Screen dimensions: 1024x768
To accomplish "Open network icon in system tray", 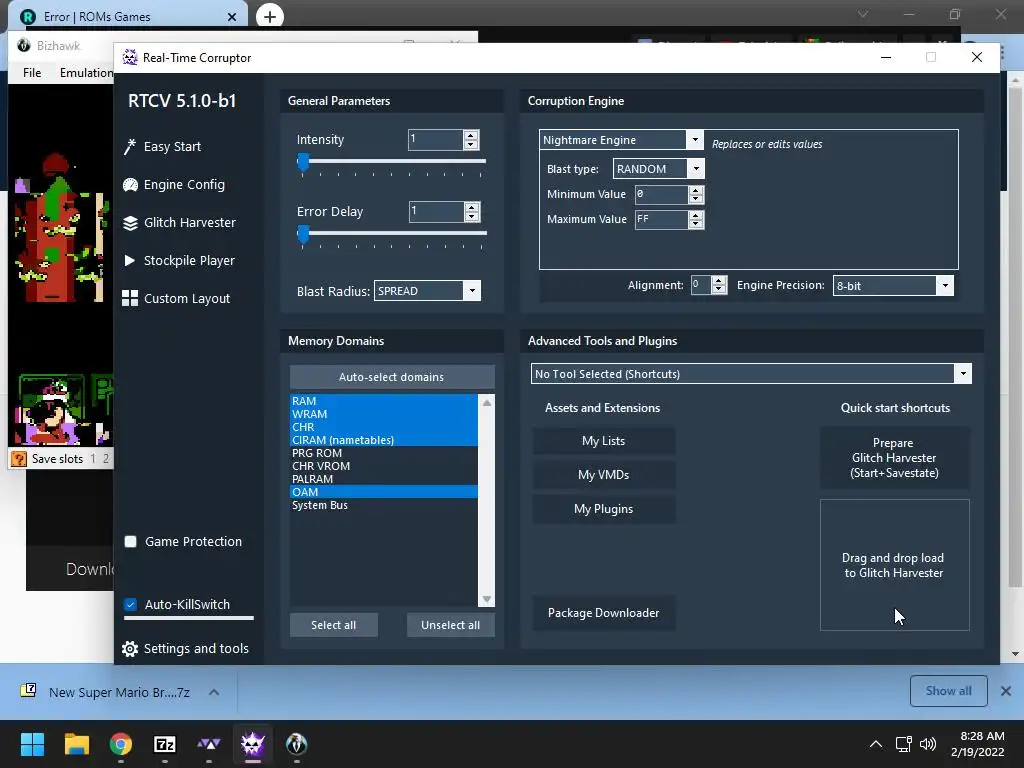I will pos(903,744).
